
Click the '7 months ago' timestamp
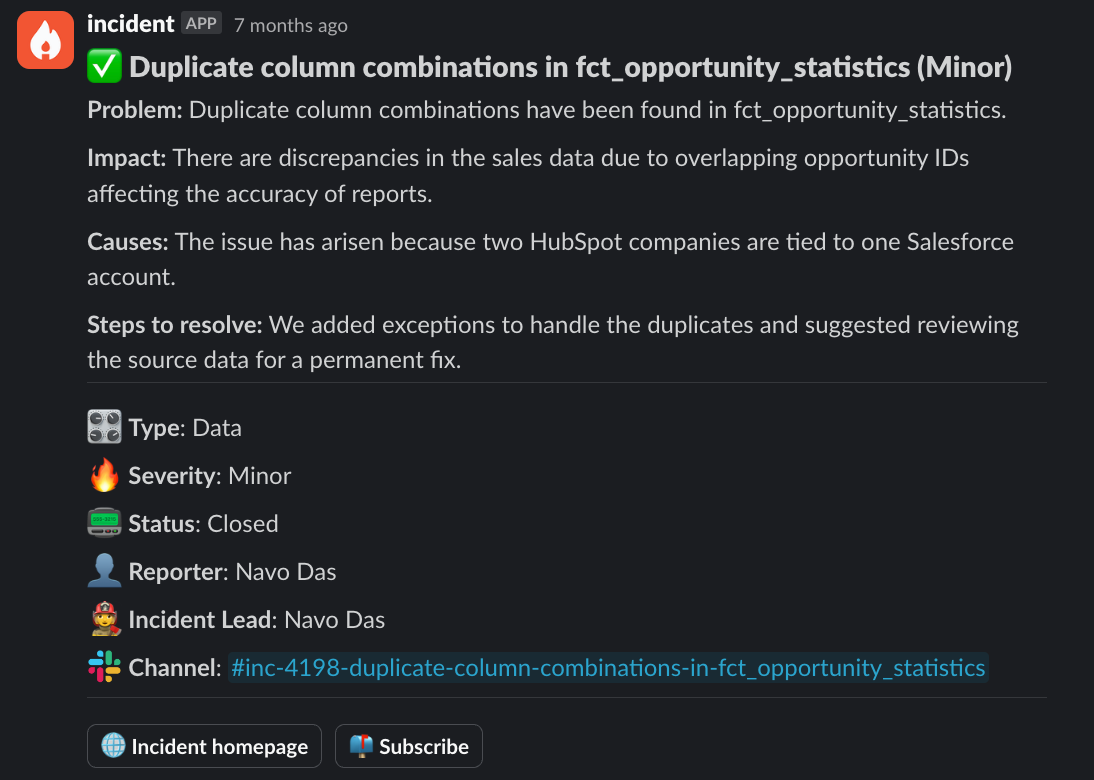(x=290, y=26)
